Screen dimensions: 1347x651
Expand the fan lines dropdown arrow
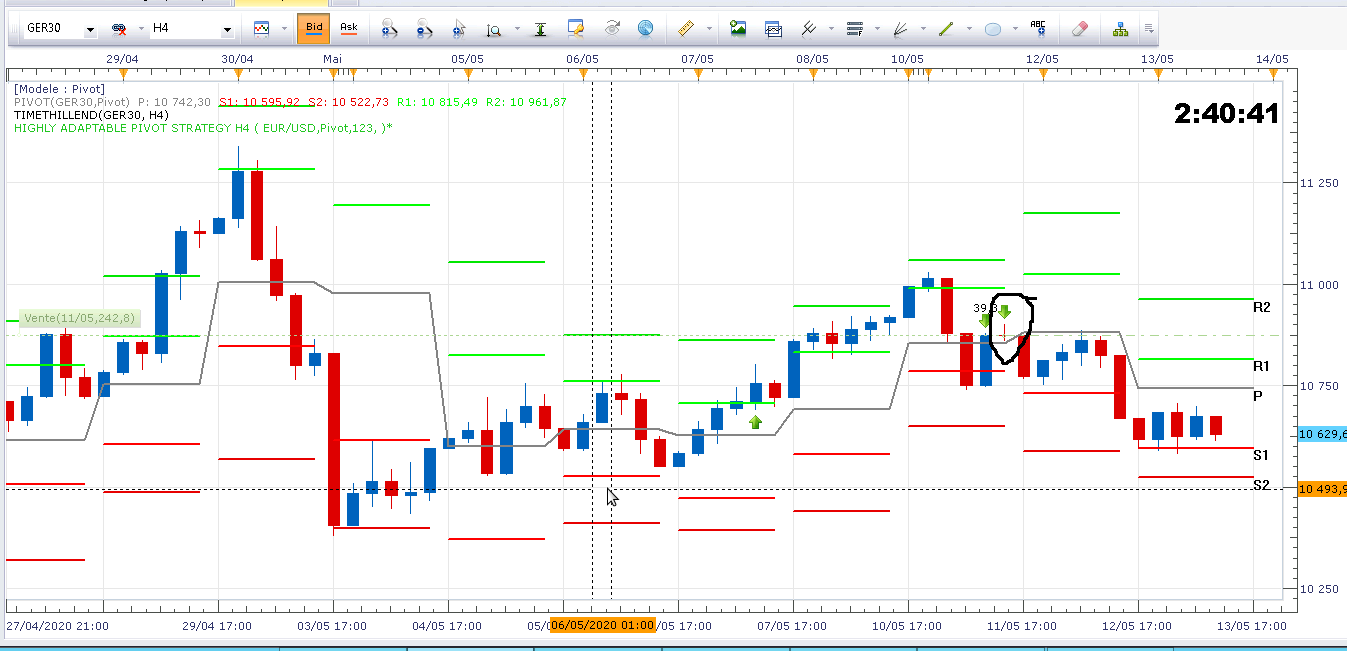pos(921,30)
